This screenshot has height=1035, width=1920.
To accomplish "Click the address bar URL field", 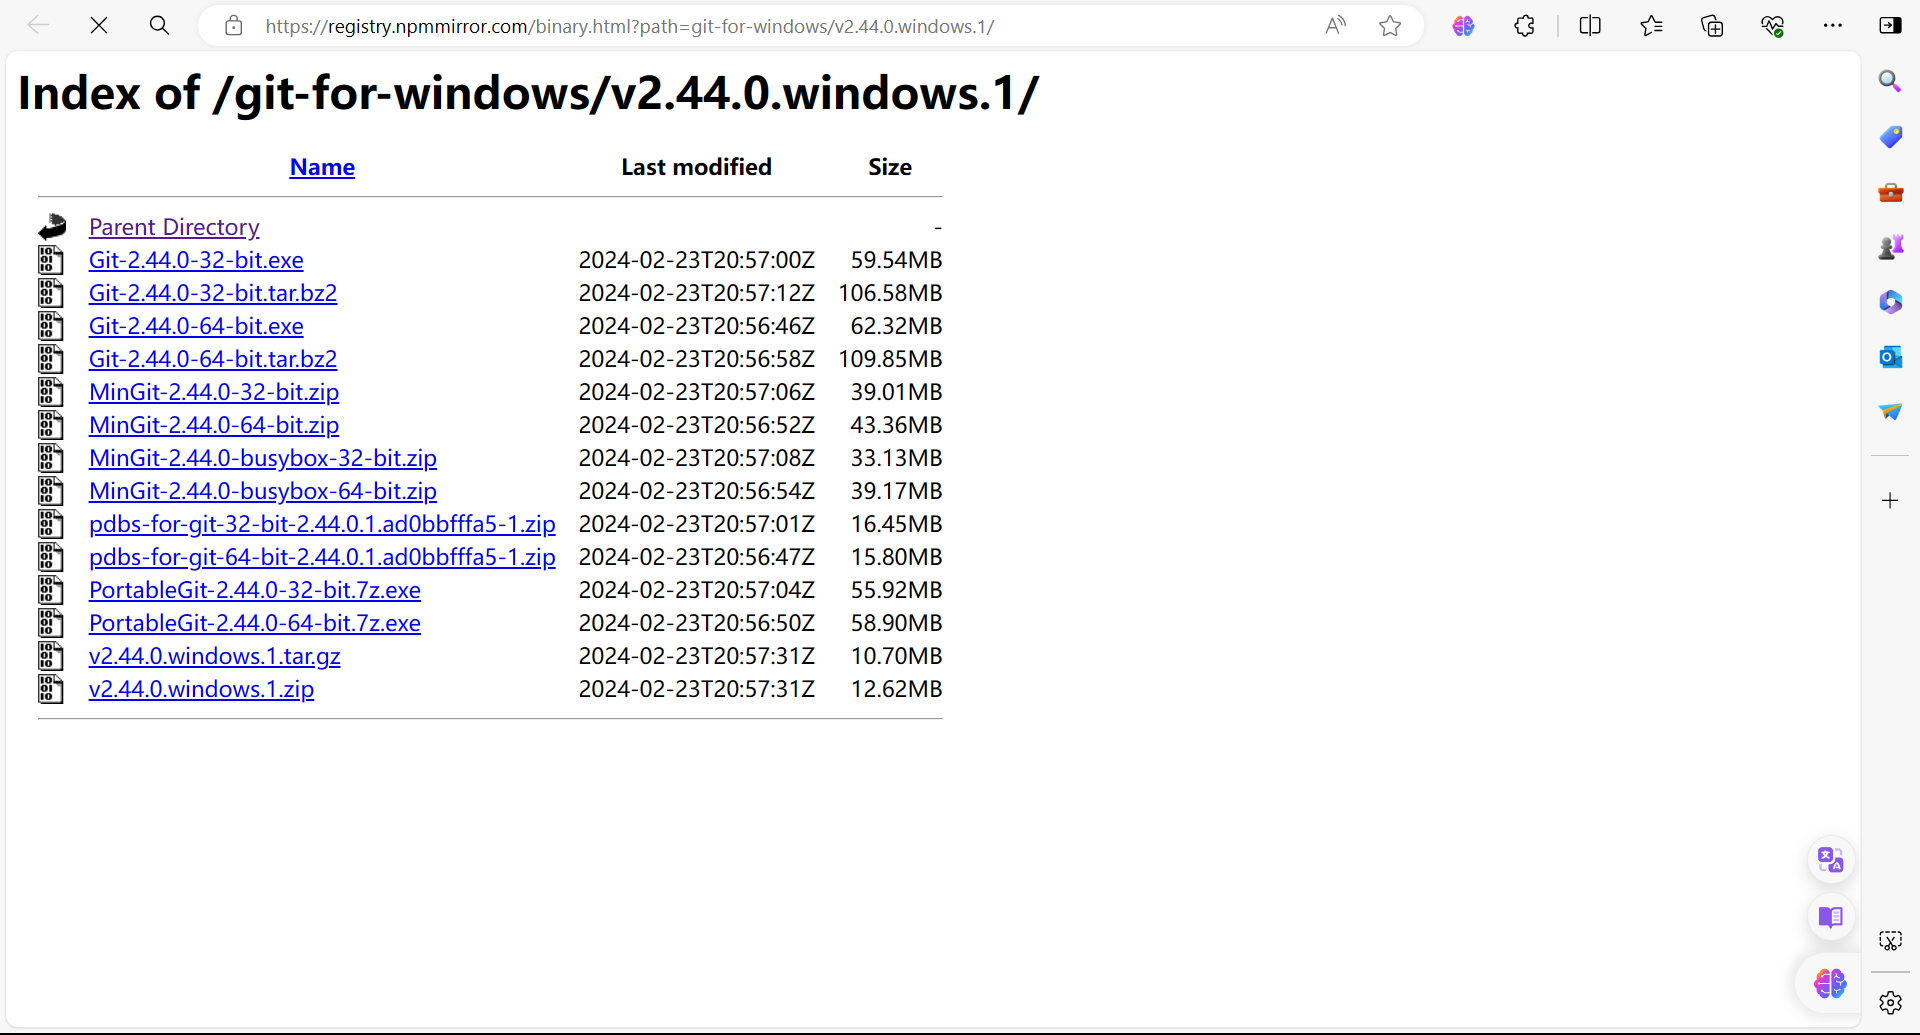I will 630,26.
